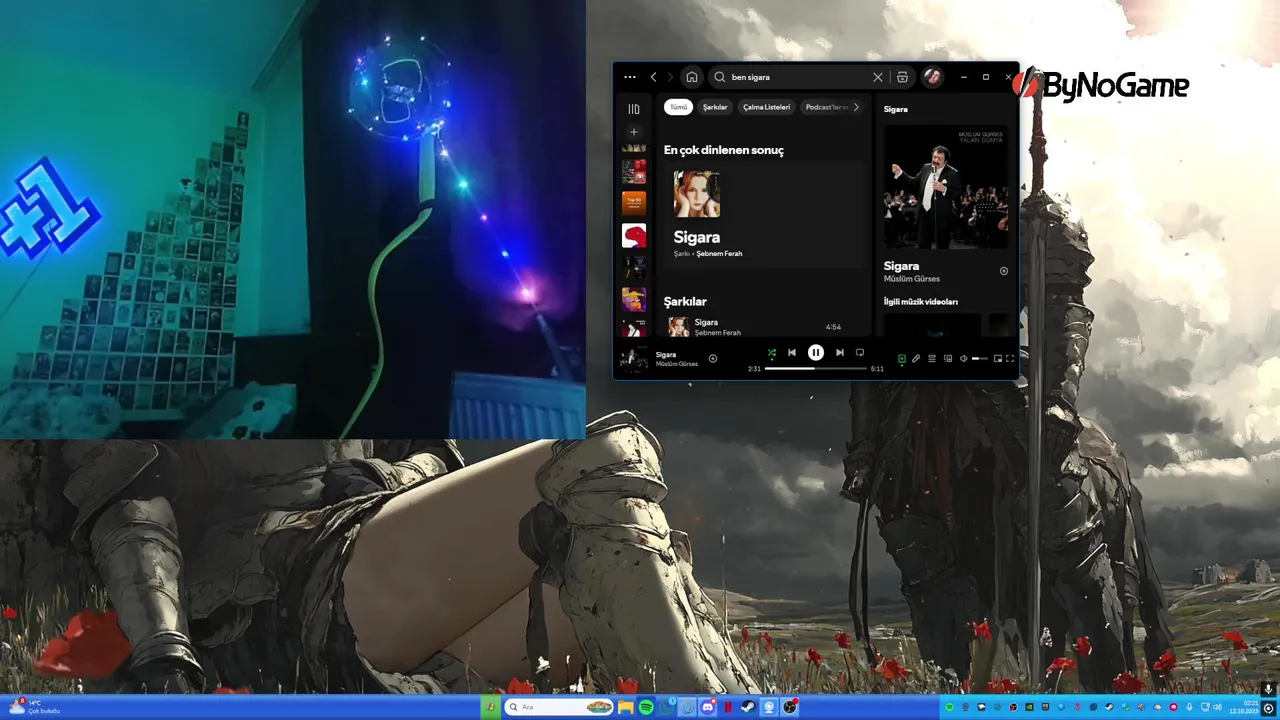Select the Çalma Listeleri filter chip
1280x720 pixels.
(766, 107)
